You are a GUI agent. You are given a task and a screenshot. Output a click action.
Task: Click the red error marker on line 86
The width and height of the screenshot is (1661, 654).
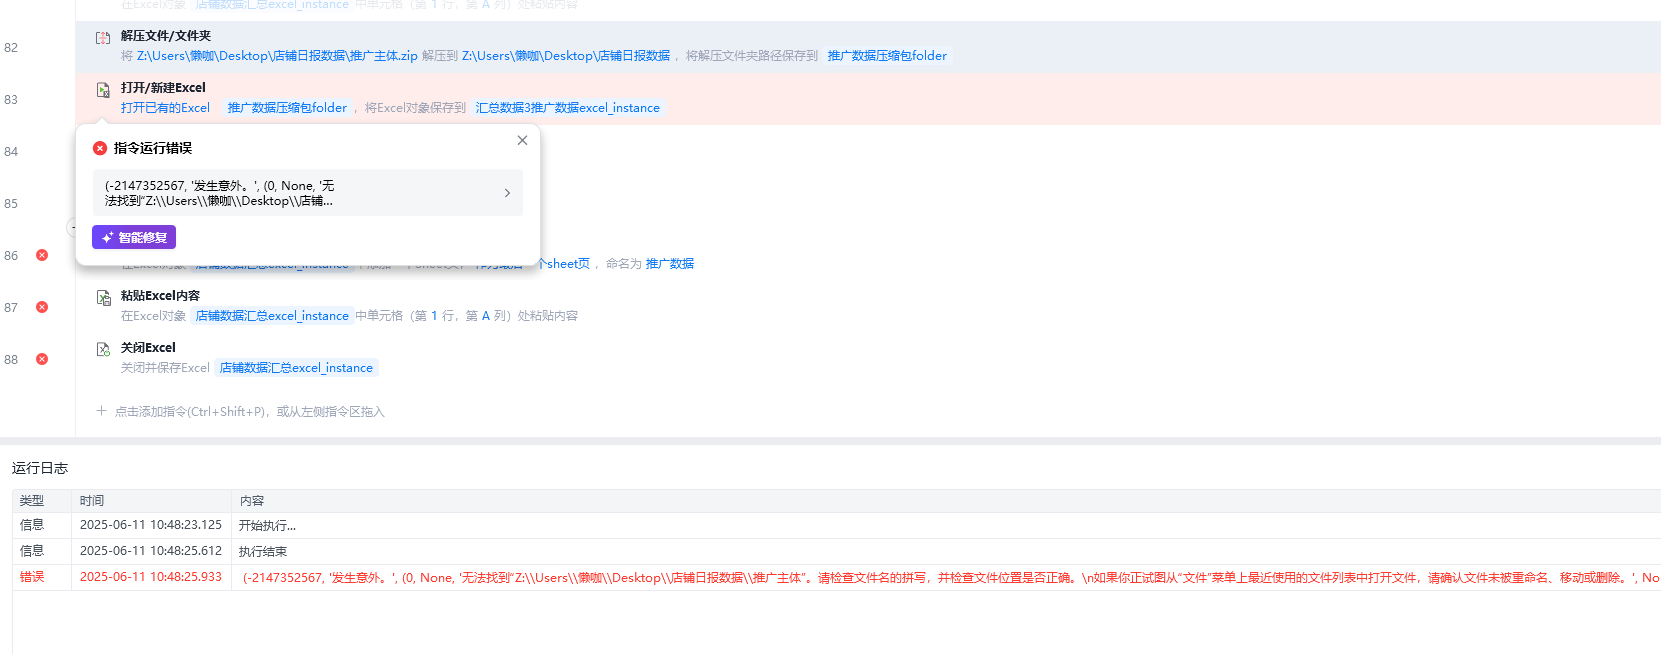[42, 255]
